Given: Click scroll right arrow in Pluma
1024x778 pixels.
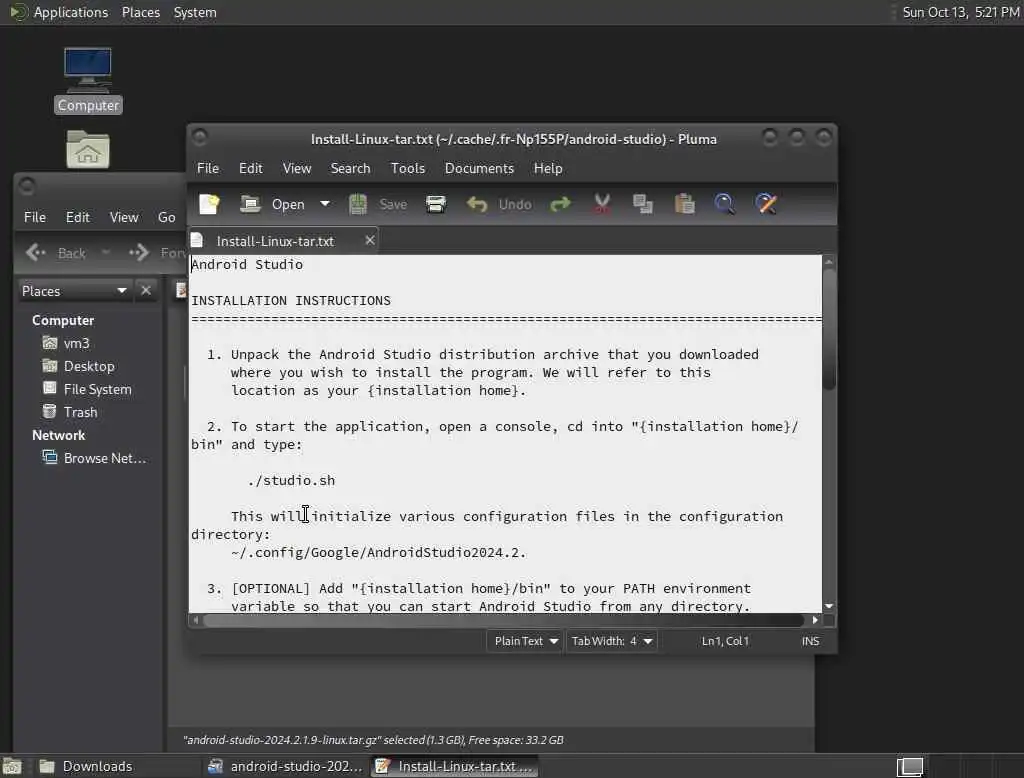Looking at the screenshot, I should coord(814,620).
